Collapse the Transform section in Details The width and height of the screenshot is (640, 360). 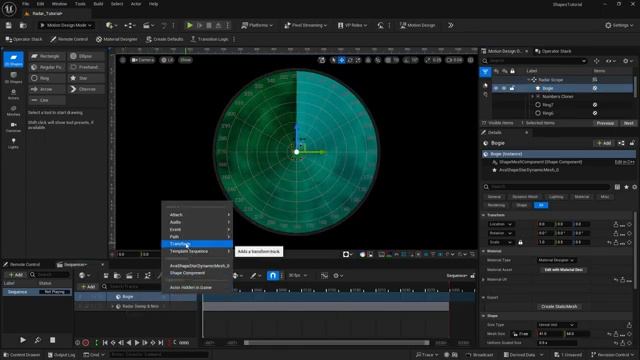pyautogui.click(x=484, y=215)
